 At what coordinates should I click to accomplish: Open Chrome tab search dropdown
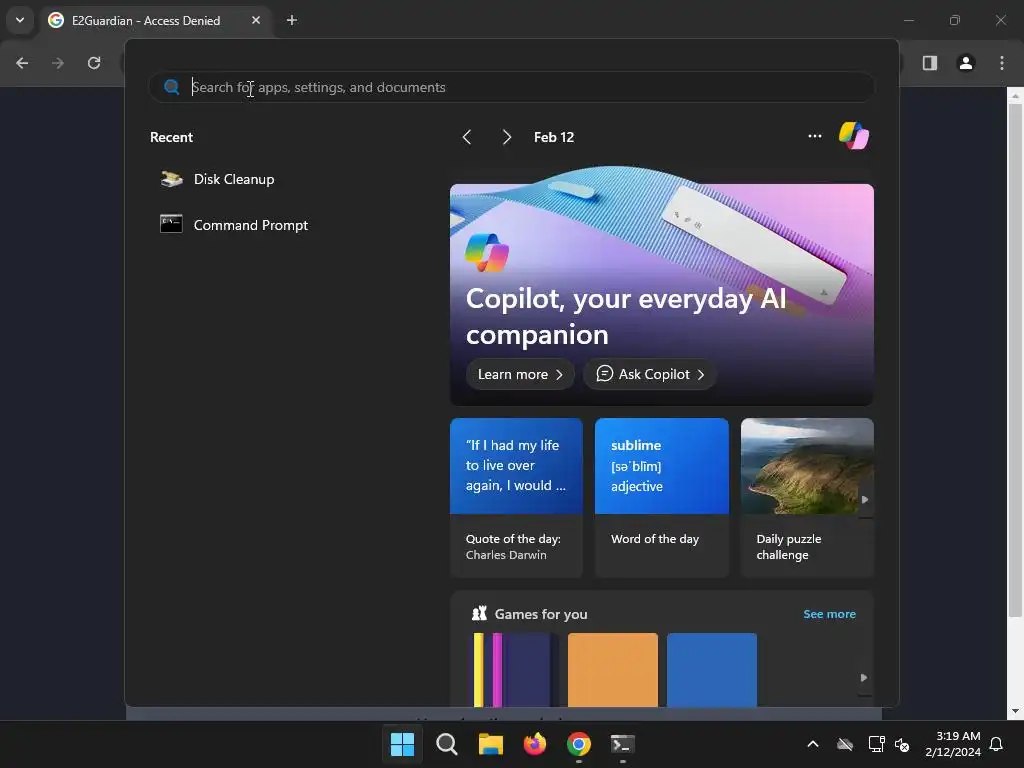click(x=20, y=20)
